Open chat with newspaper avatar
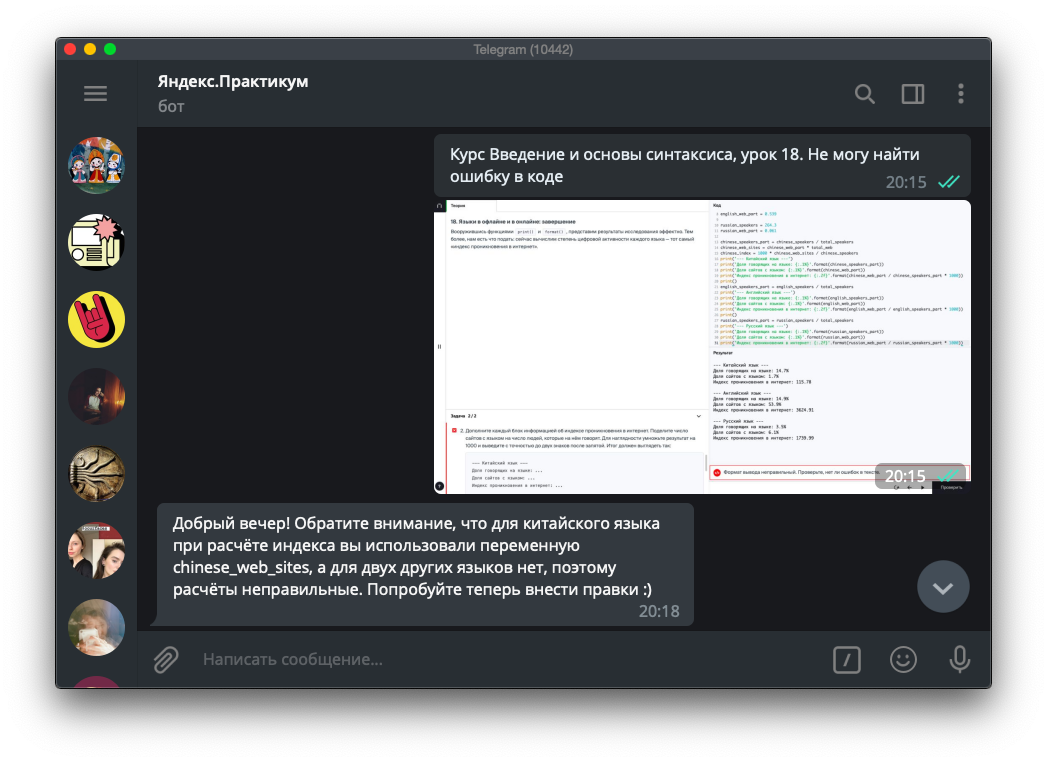This screenshot has width=1047, height=762. (x=96, y=242)
